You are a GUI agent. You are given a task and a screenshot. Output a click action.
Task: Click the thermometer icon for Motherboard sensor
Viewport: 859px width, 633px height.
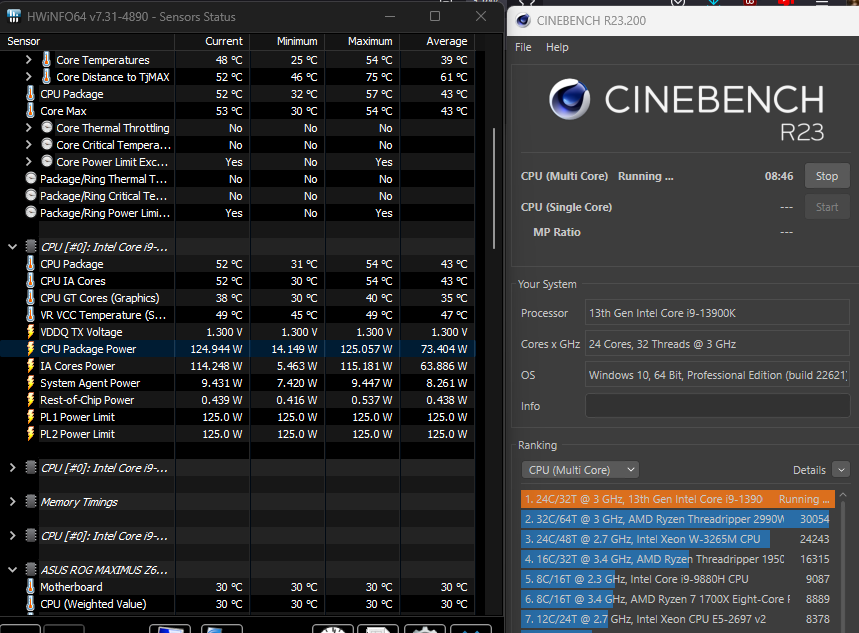pyautogui.click(x=31, y=586)
